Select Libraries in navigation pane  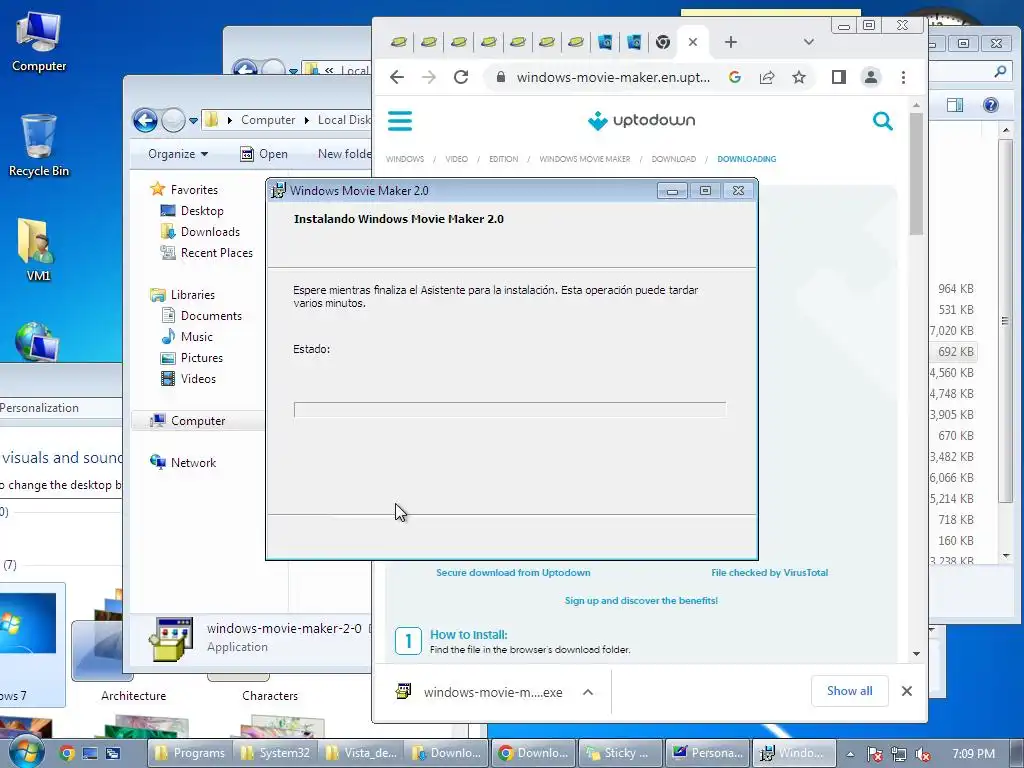183,295
